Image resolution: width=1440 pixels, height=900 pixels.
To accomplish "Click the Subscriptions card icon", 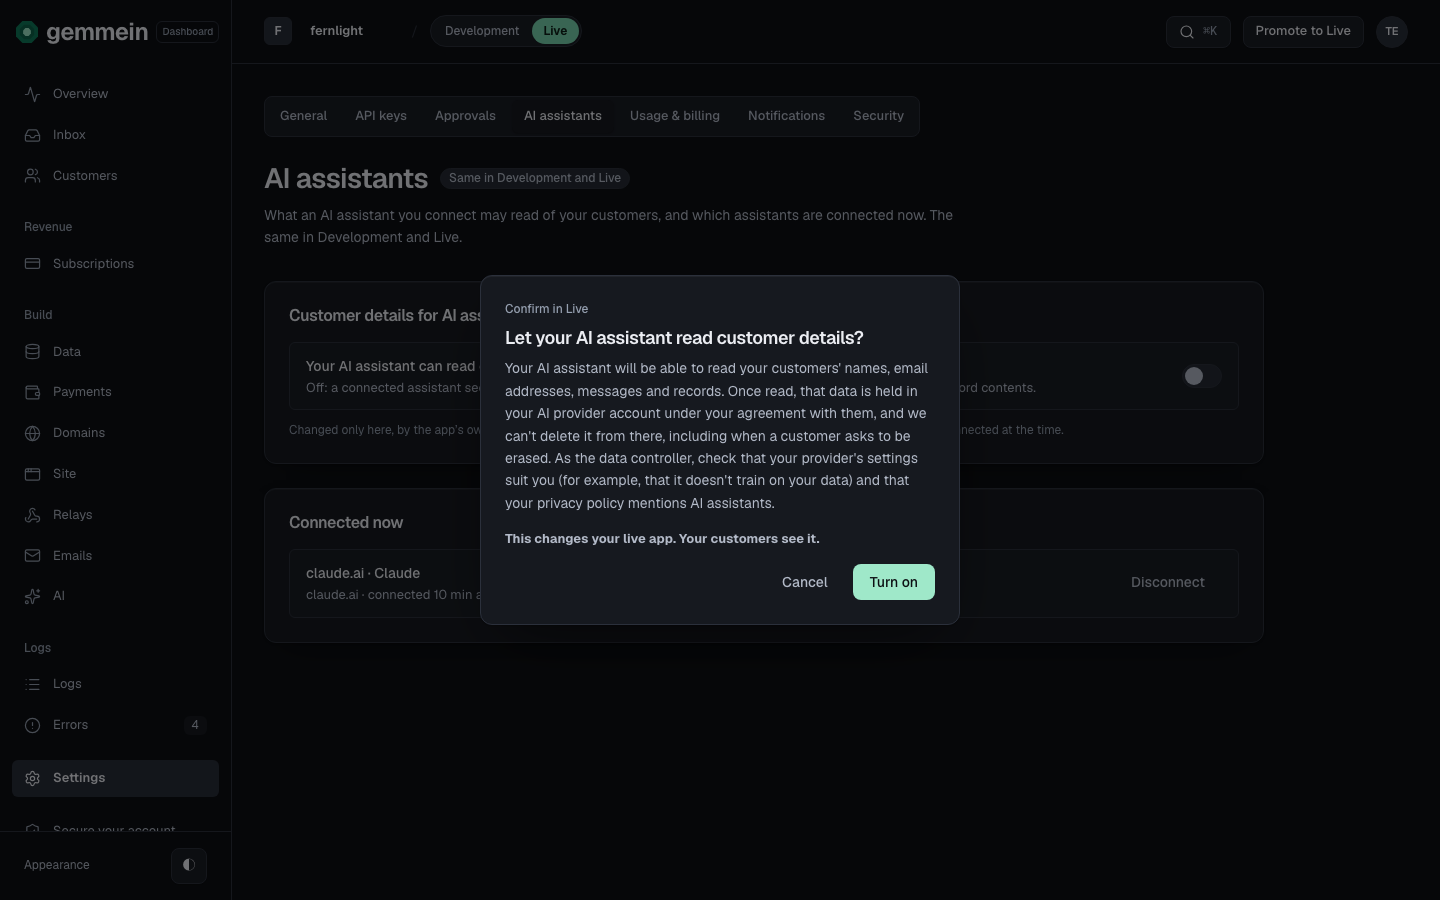I will point(33,264).
